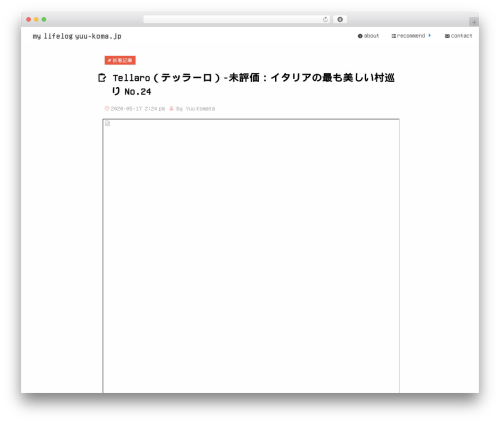Open the about menu item
The image size is (500, 423).
[x=368, y=36]
